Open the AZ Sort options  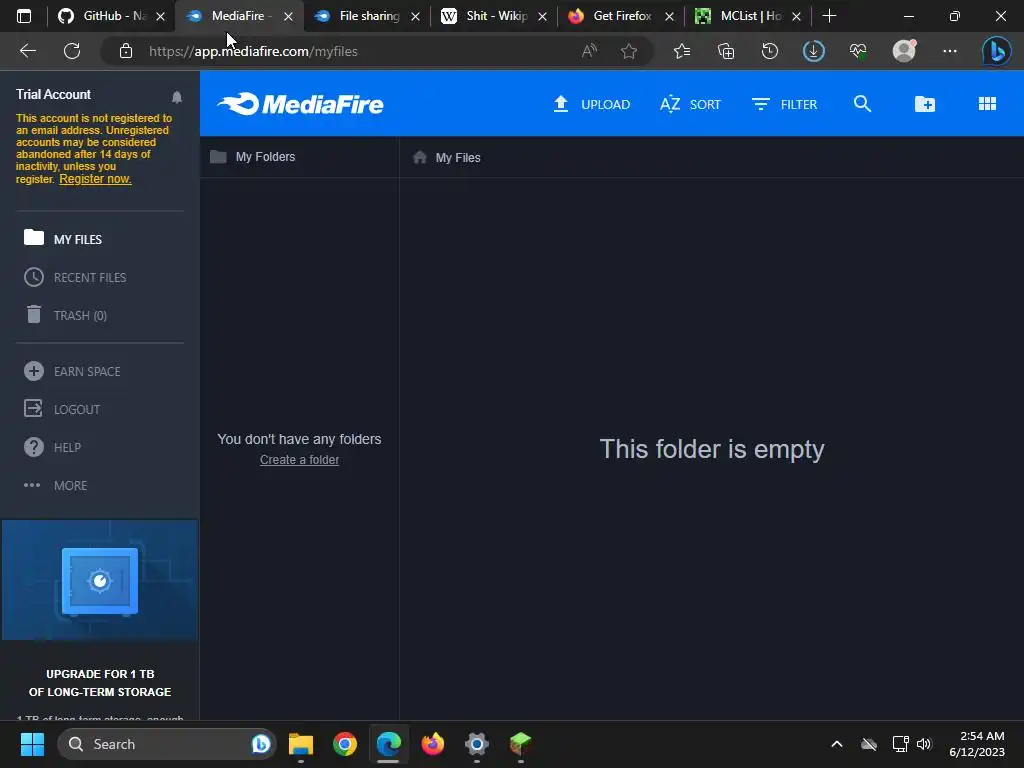[x=690, y=104]
